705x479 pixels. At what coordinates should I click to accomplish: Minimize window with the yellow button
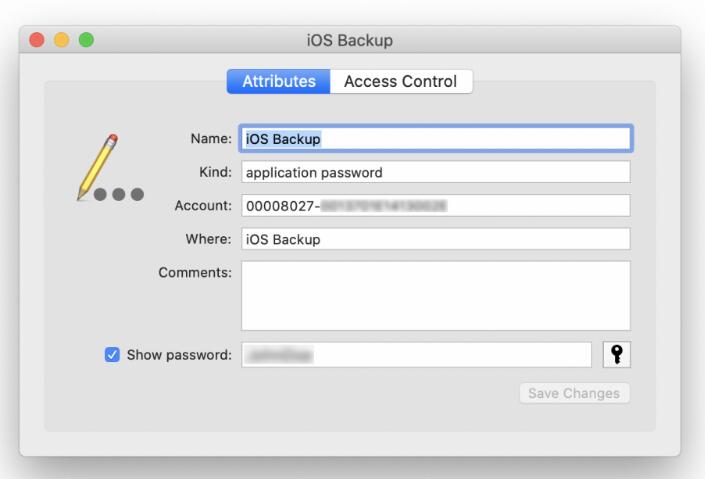[62, 40]
